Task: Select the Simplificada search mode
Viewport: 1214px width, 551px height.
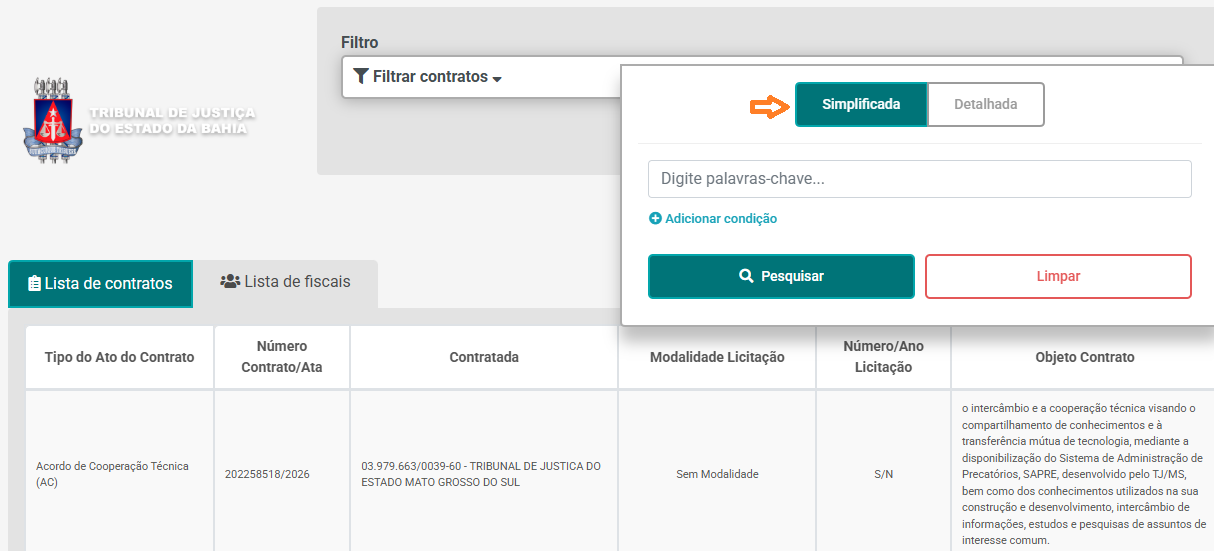Action: tap(861, 104)
